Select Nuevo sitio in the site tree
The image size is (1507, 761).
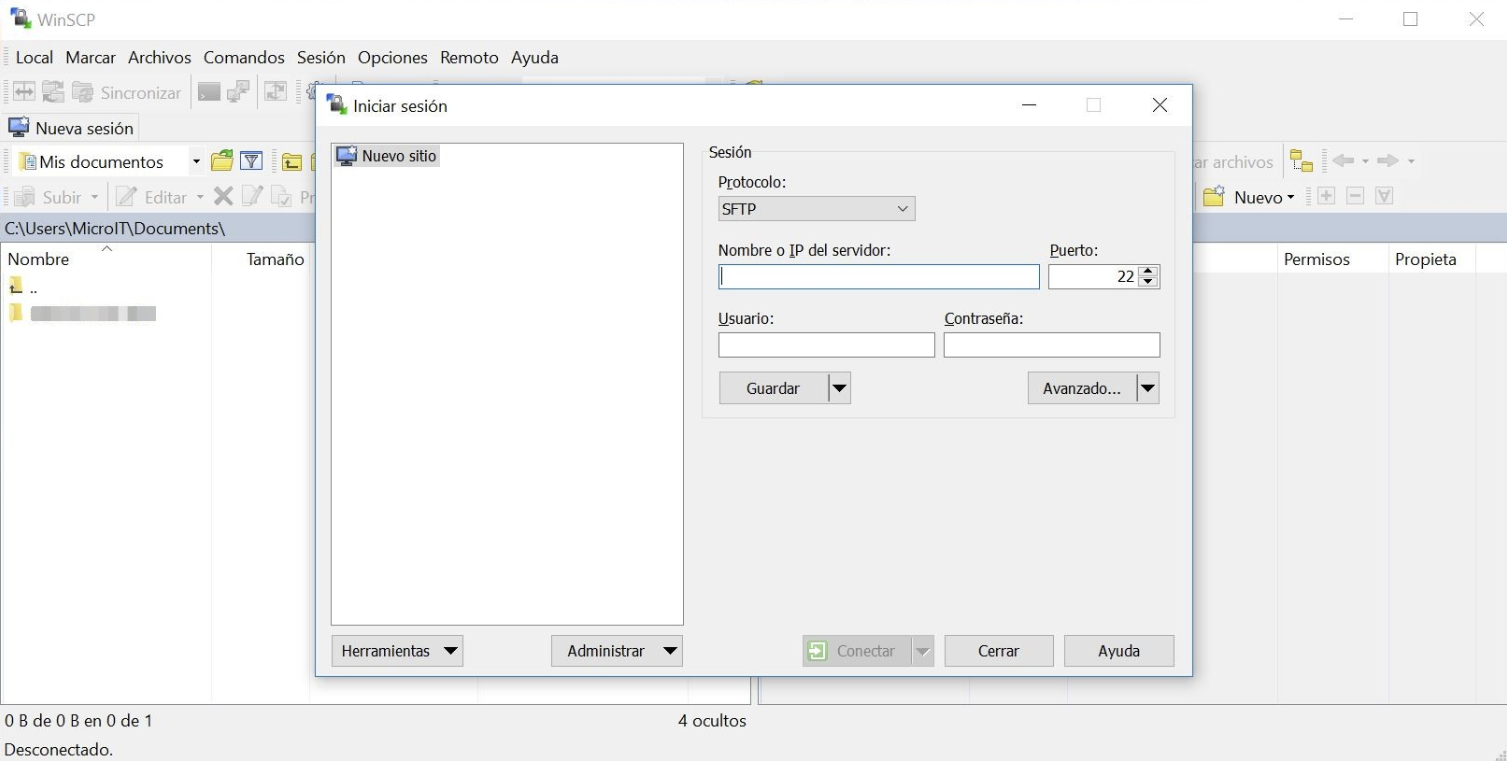pos(387,156)
